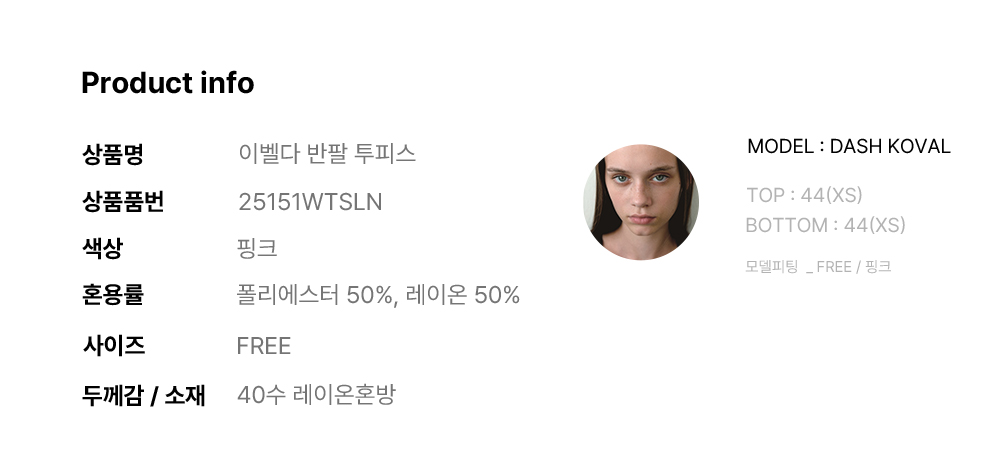The height and width of the screenshot is (468, 1000).
Task: Click the DASH KOVAL model name
Action: [x=890, y=147]
